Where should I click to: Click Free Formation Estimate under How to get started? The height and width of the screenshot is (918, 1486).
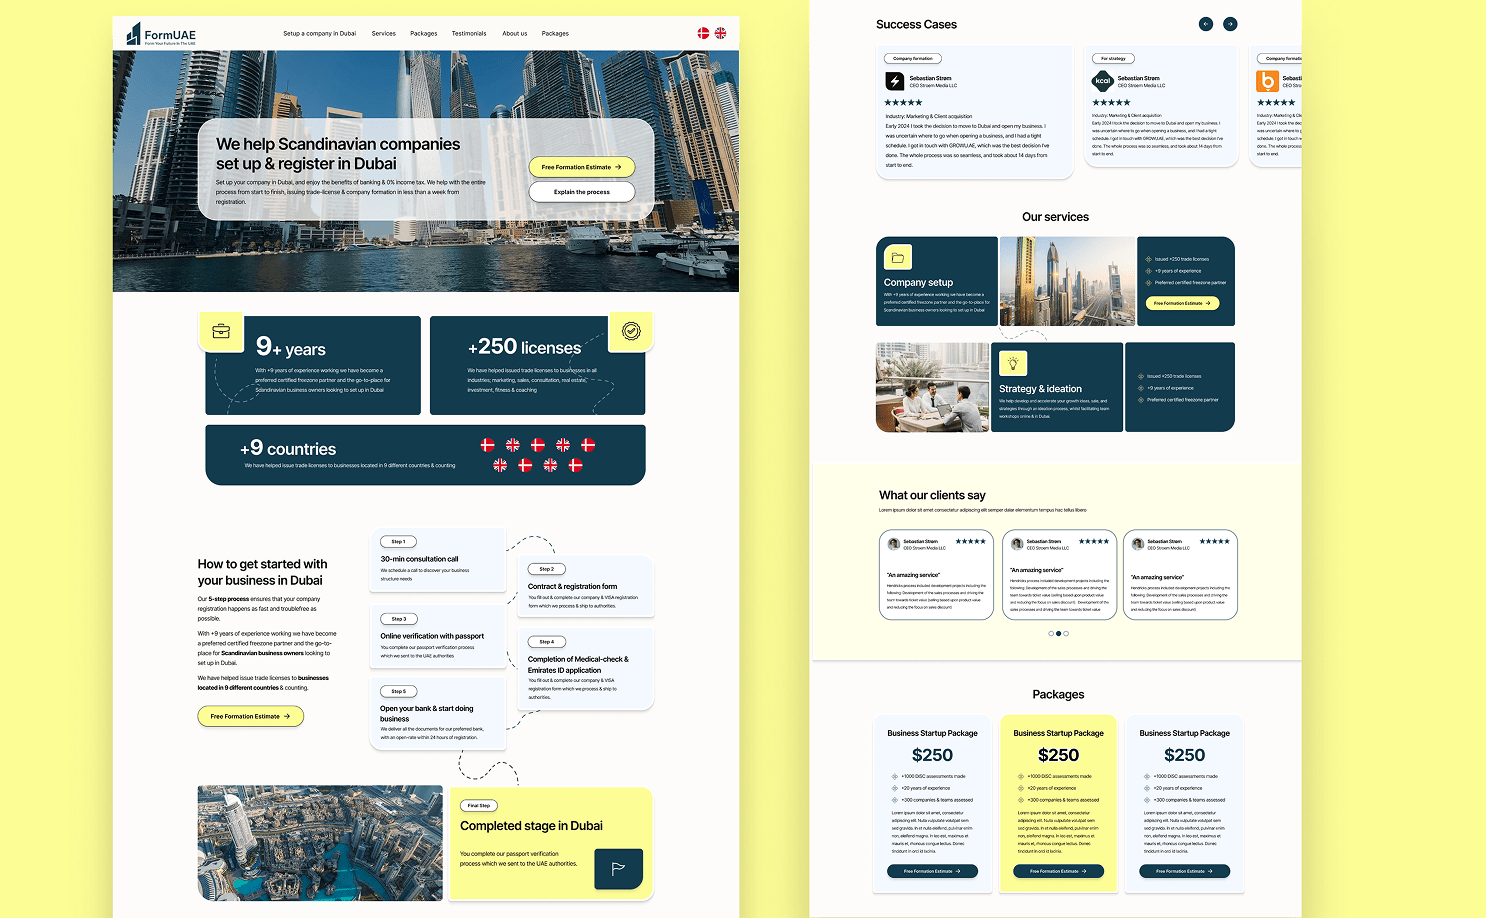coord(250,716)
